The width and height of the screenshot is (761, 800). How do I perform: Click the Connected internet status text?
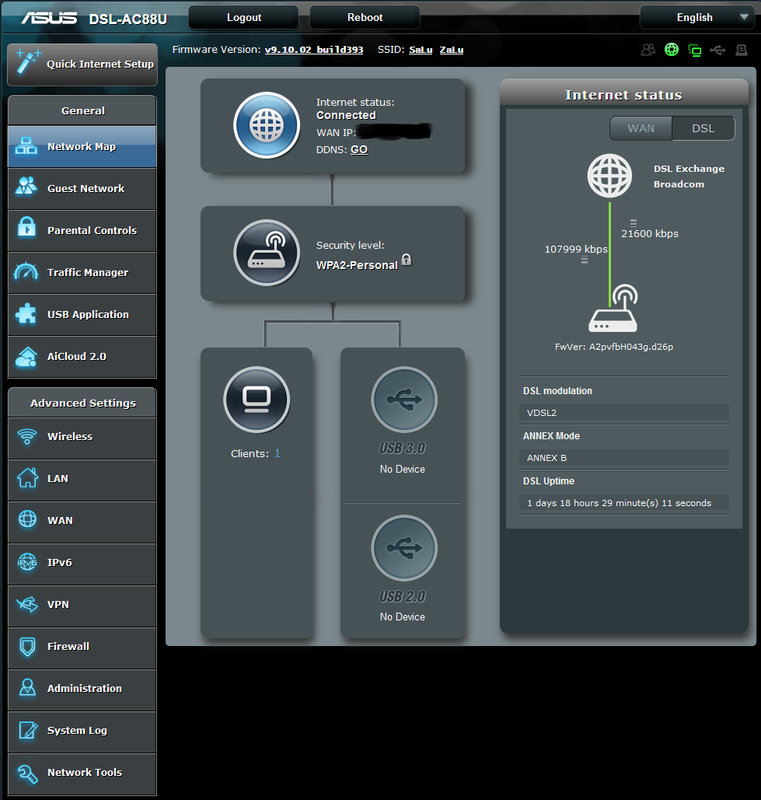(346, 115)
